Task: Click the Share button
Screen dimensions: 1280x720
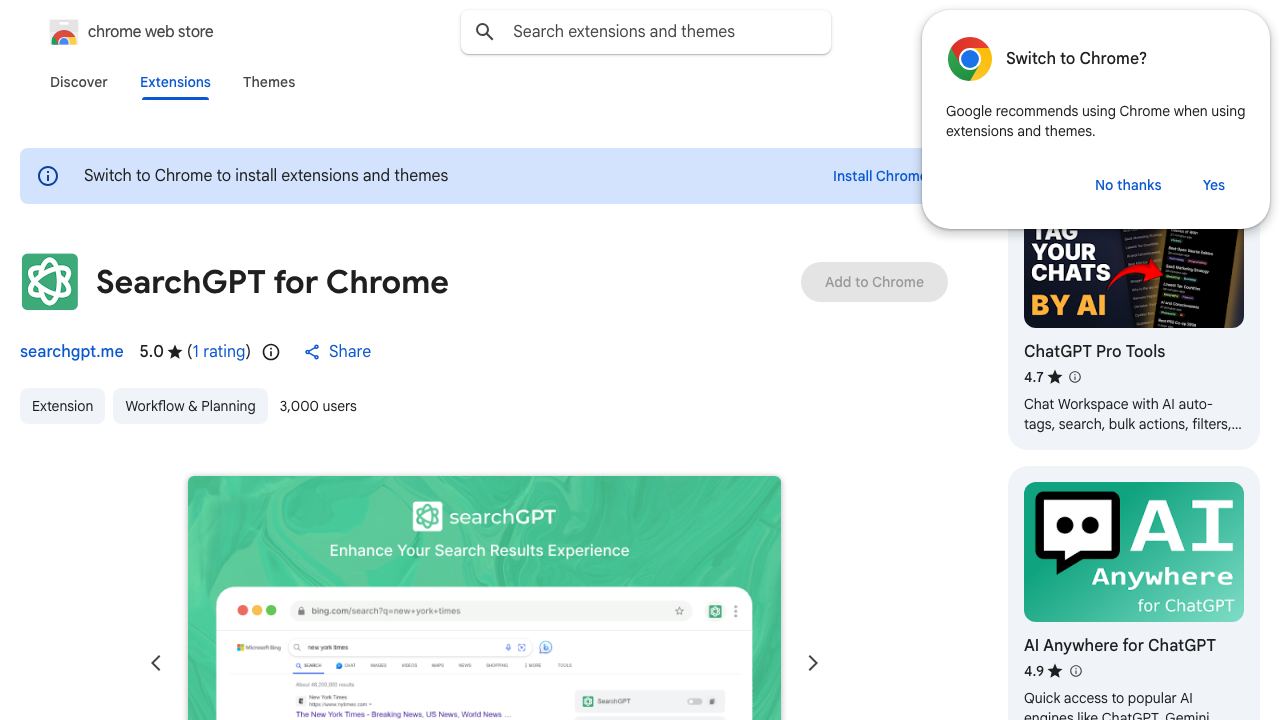Action: (337, 352)
